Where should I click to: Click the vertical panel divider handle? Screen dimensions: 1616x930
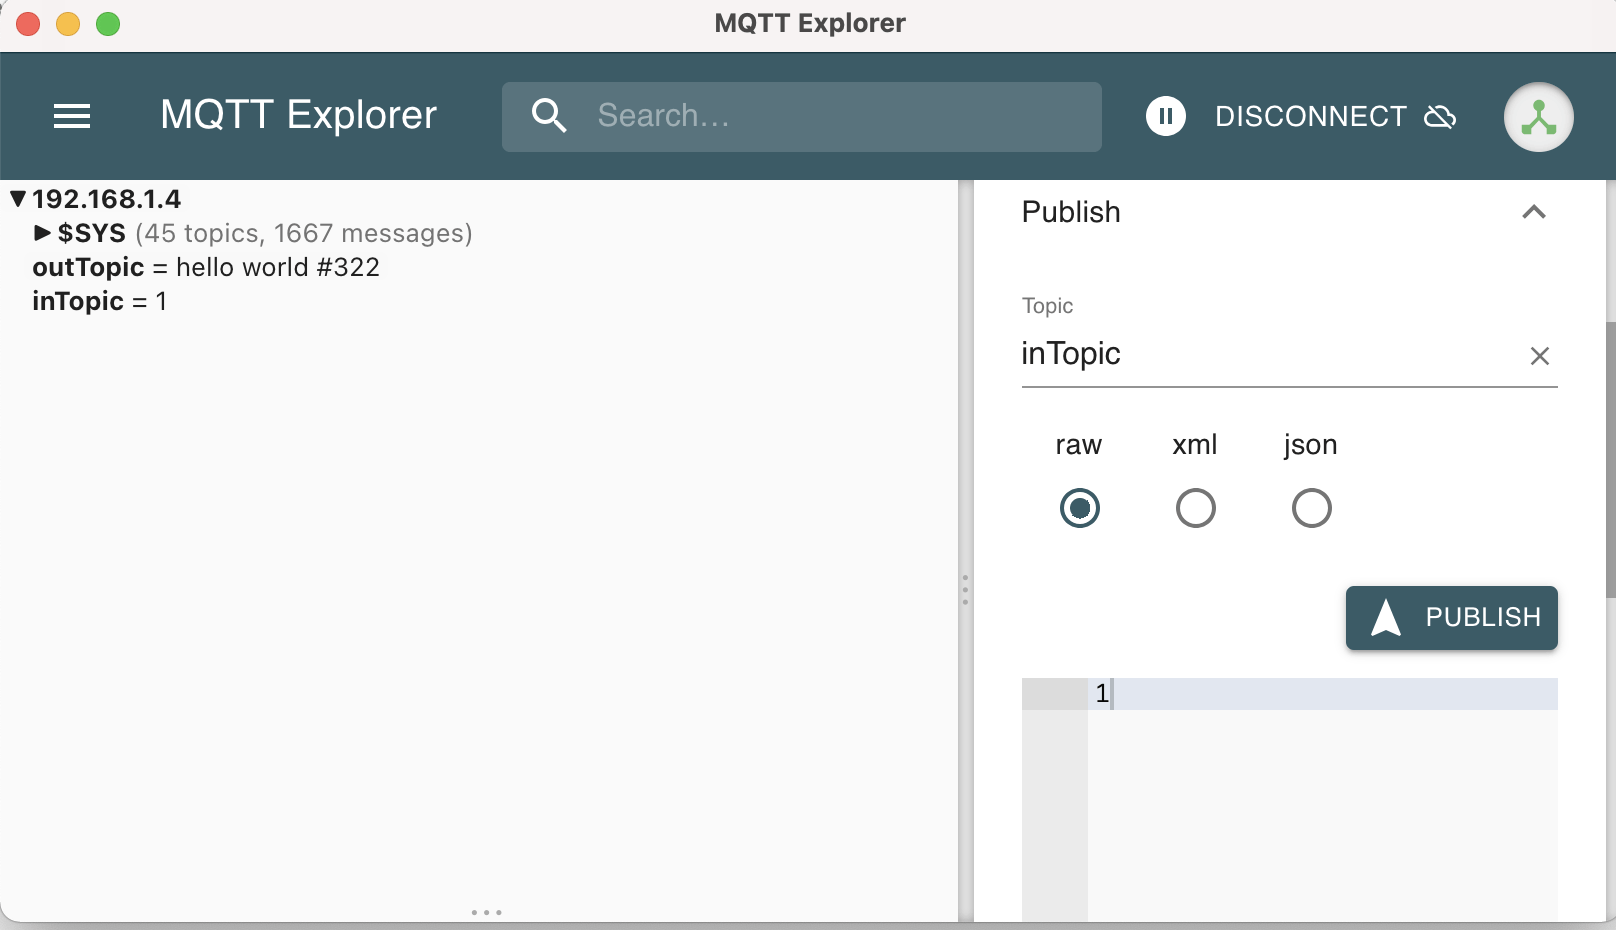pos(965,589)
